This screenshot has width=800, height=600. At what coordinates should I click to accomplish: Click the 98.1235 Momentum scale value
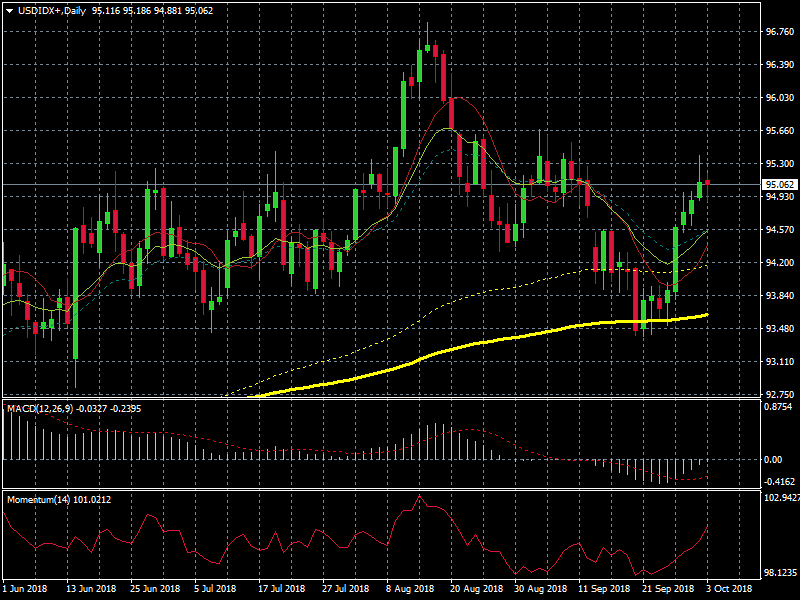click(780, 573)
